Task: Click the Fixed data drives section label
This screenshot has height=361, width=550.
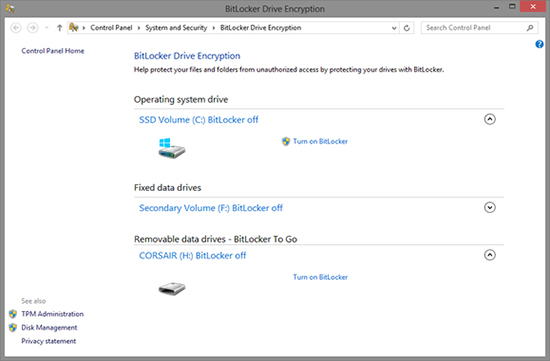Action: (x=168, y=188)
